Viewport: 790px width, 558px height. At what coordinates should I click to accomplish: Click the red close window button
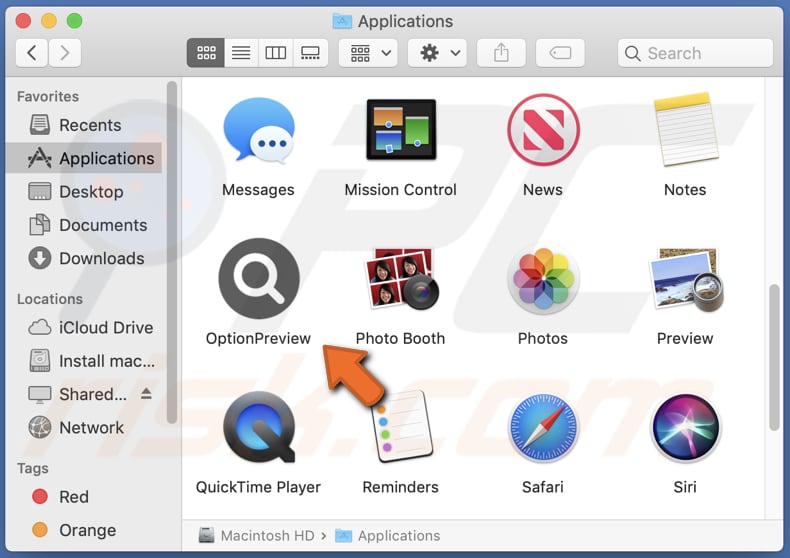[x=23, y=21]
